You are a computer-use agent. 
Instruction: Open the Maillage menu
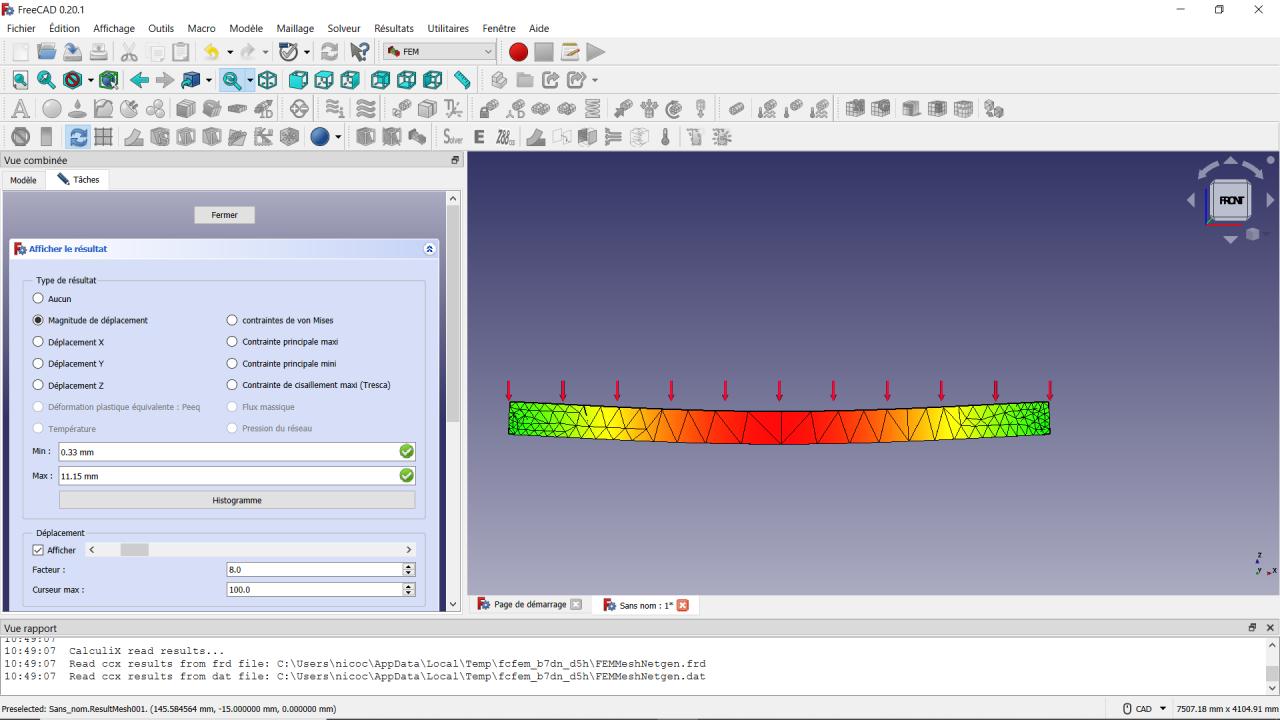[295, 28]
